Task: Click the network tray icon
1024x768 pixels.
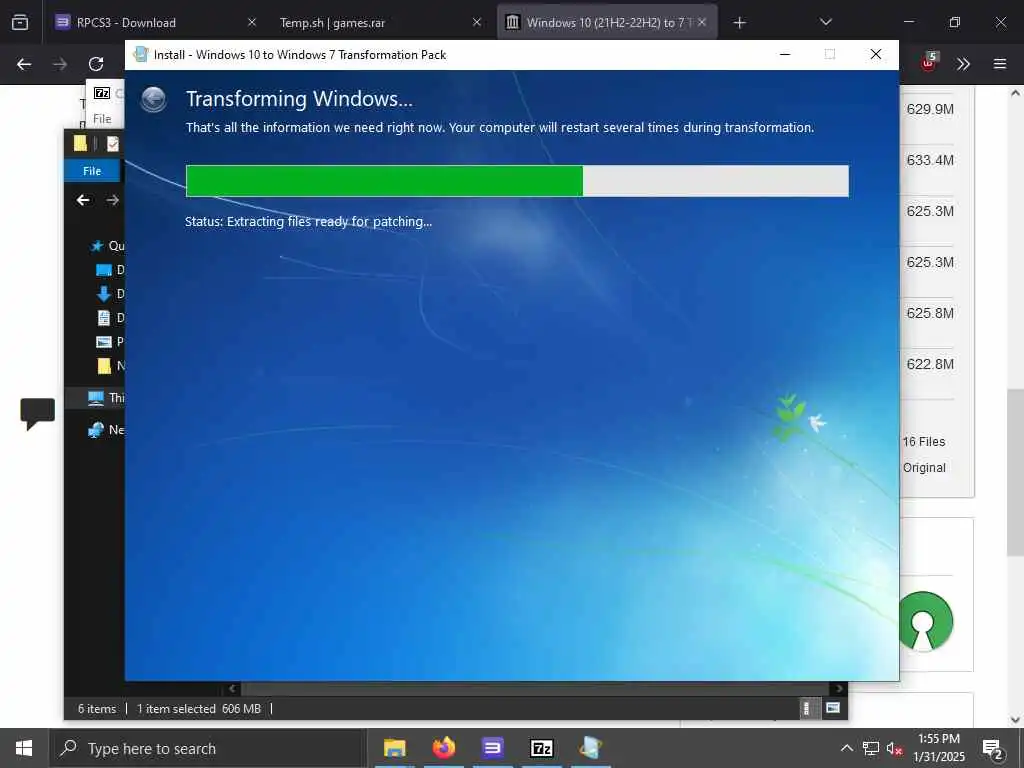Action: (x=871, y=748)
